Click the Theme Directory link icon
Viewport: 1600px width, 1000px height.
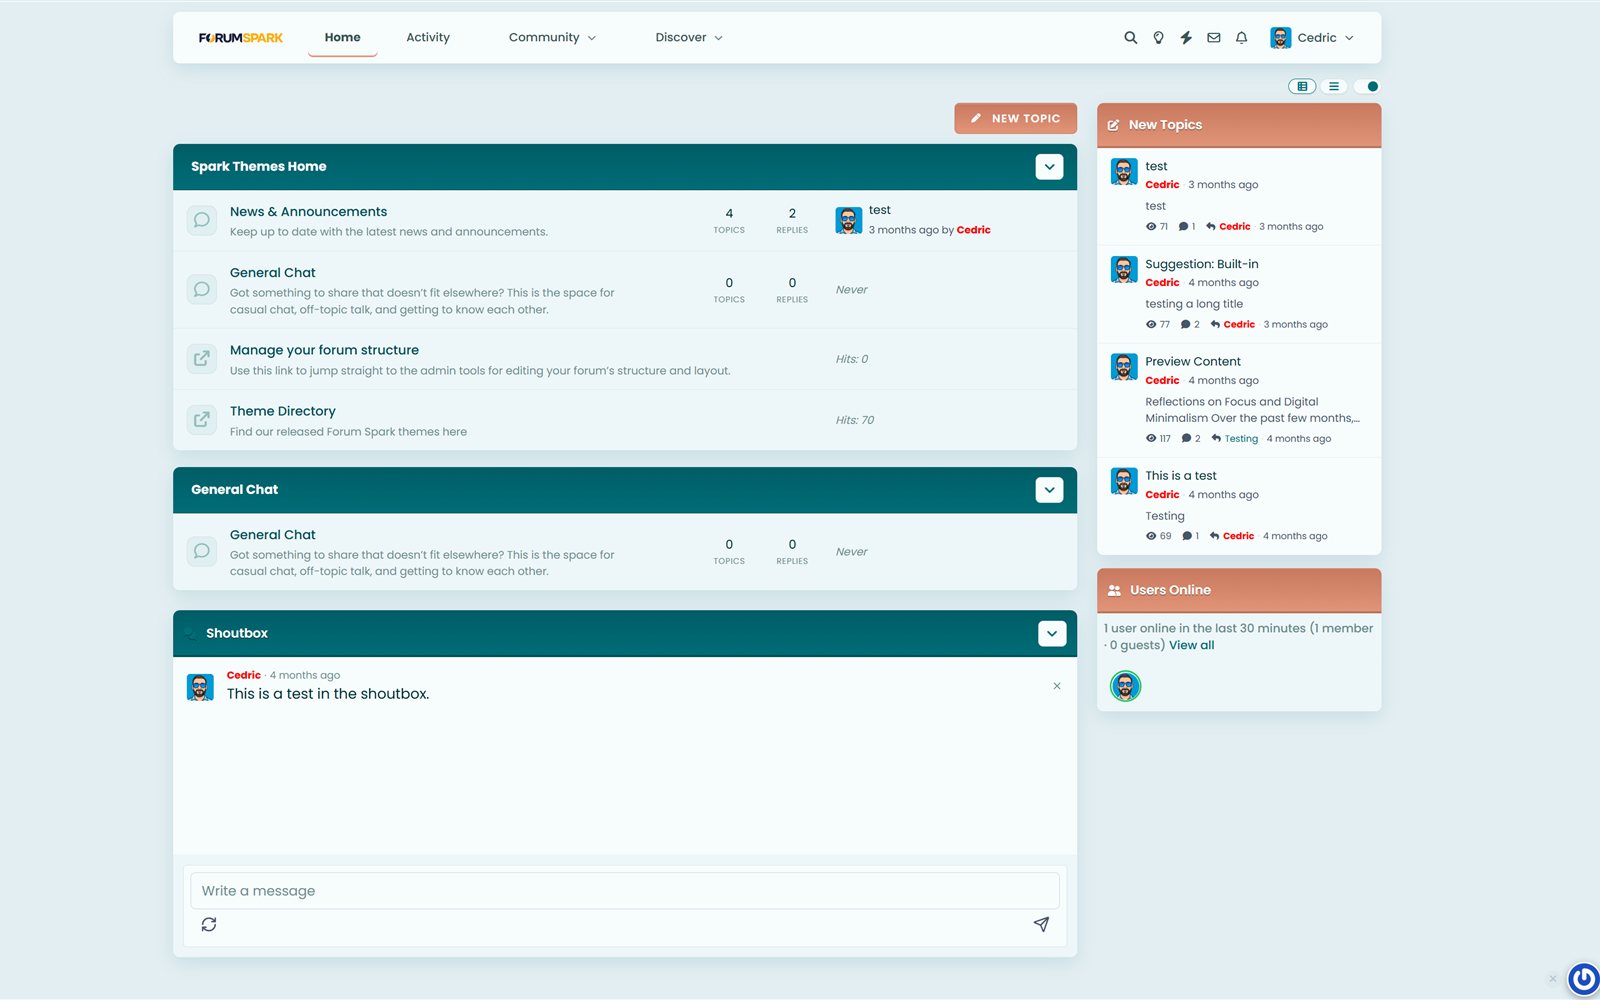pos(202,420)
